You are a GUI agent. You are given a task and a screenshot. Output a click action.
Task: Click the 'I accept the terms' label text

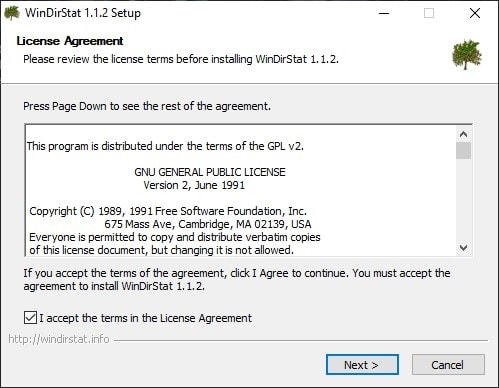click(146, 318)
